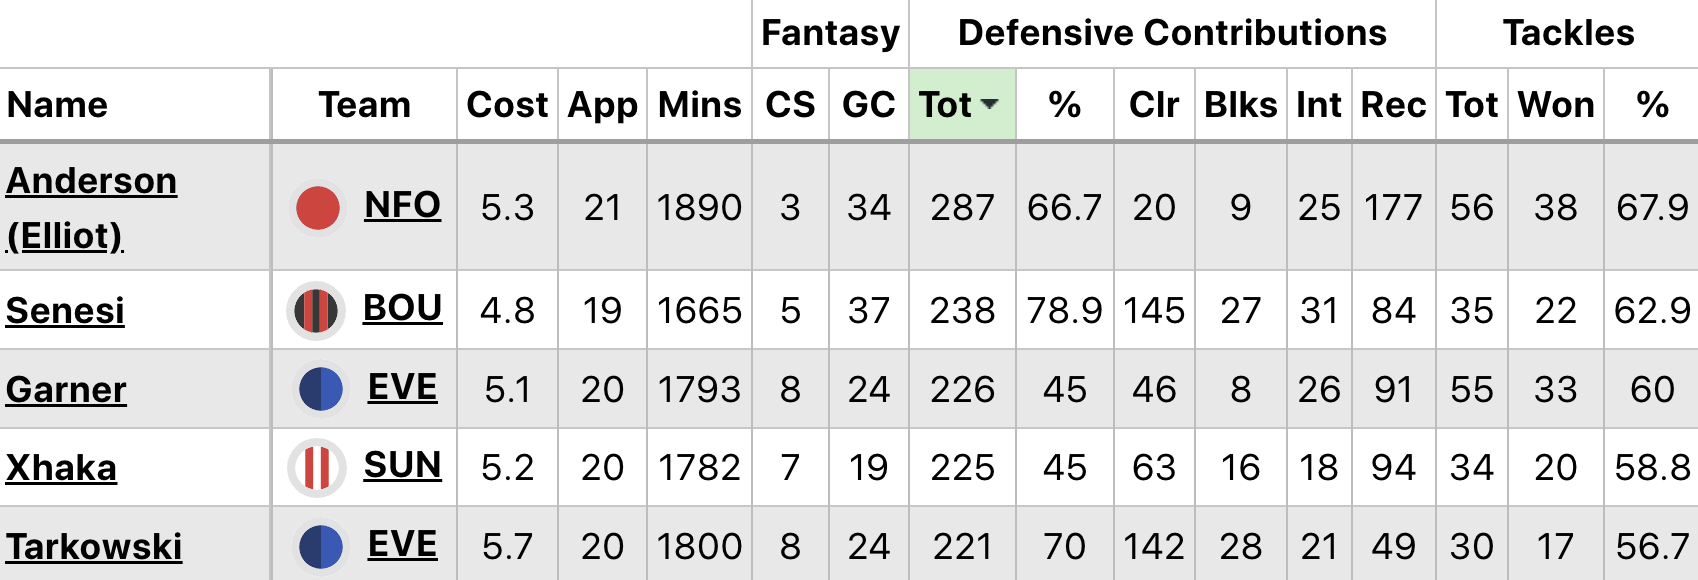Screen dimensions: 1698x580
Task: Open the NFO team link
Action: pyautogui.click(x=402, y=205)
